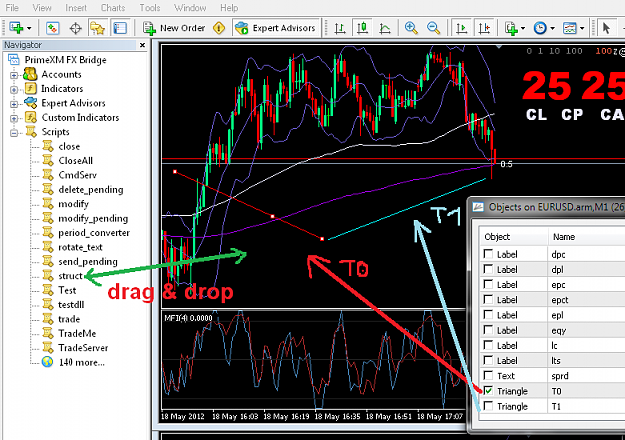625x440 pixels.
Task: Expand the Accounts tree node
Action: (14, 75)
